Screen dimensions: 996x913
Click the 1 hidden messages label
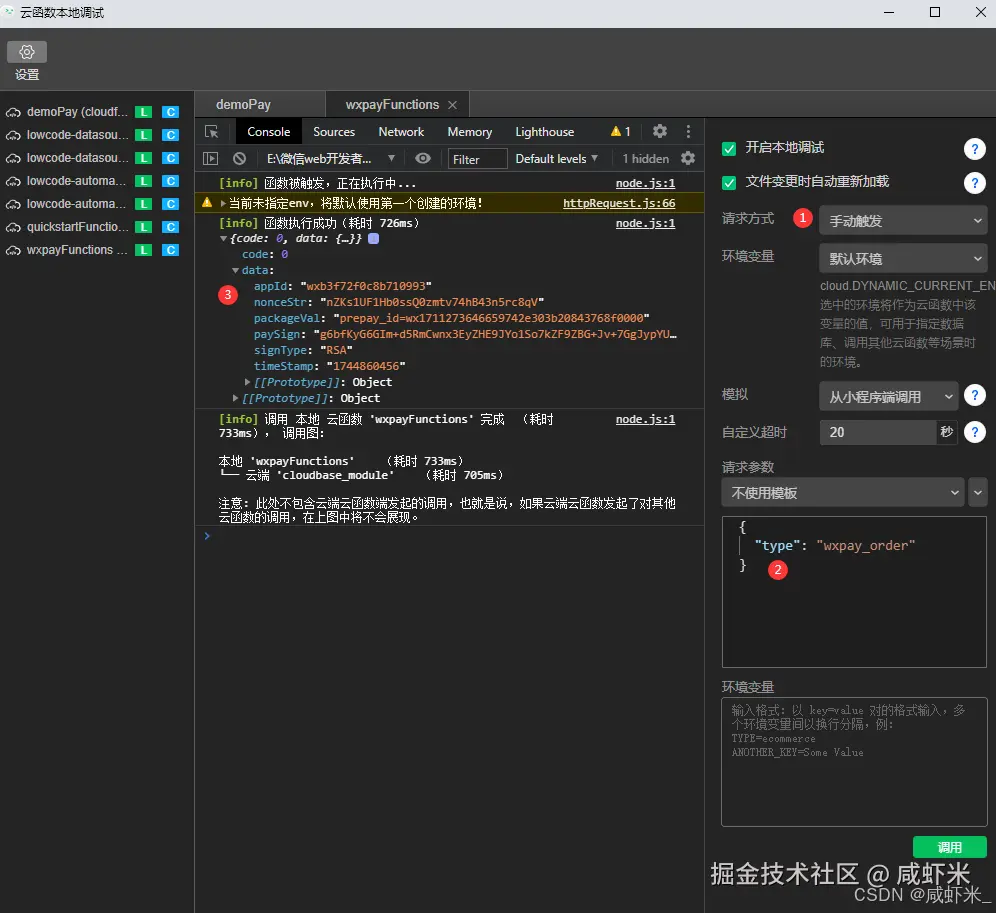click(x=645, y=159)
